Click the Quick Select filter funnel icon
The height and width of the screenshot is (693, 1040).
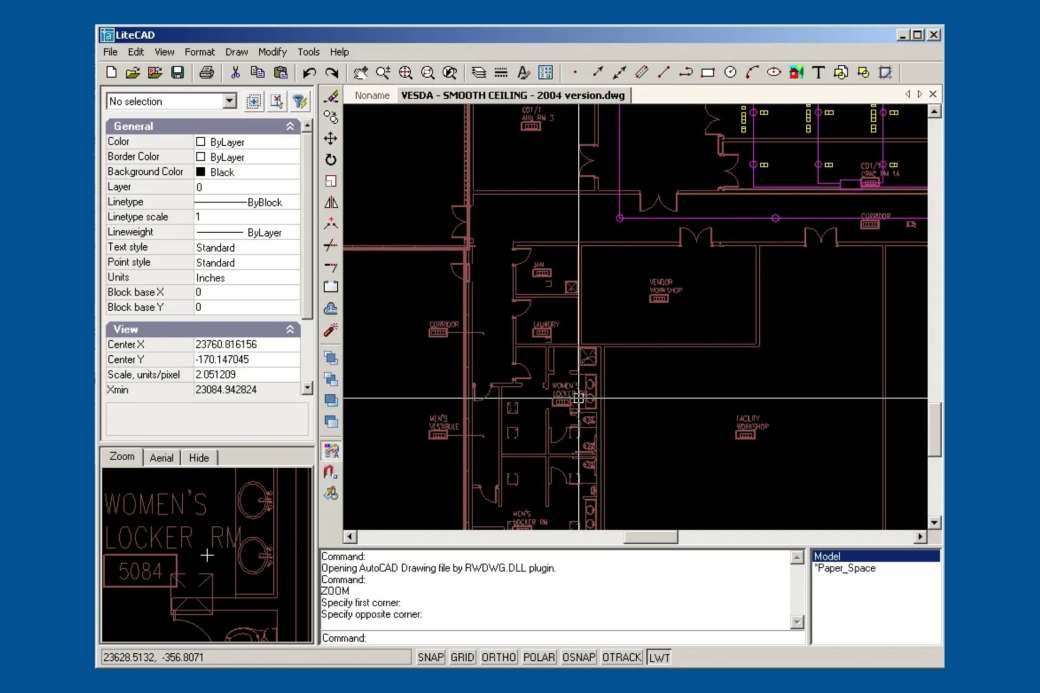pyautogui.click(x=300, y=101)
